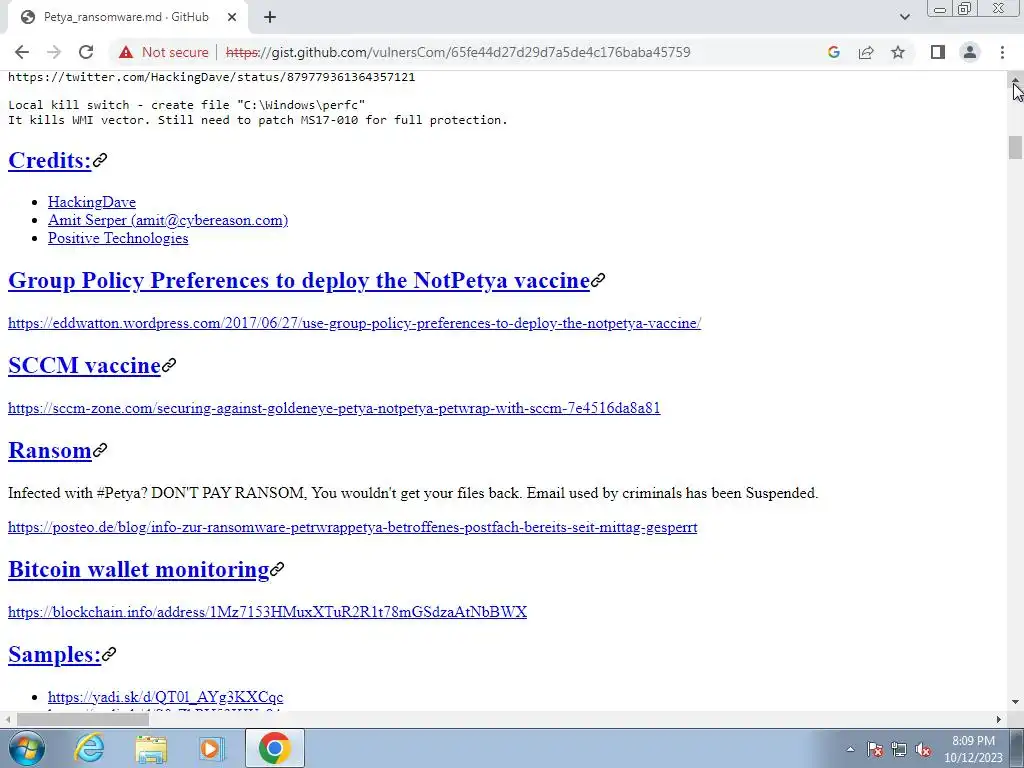Screen dimensions: 1024x768
Task: Open the clock showing 8:09 PM
Action: click(x=973, y=749)
